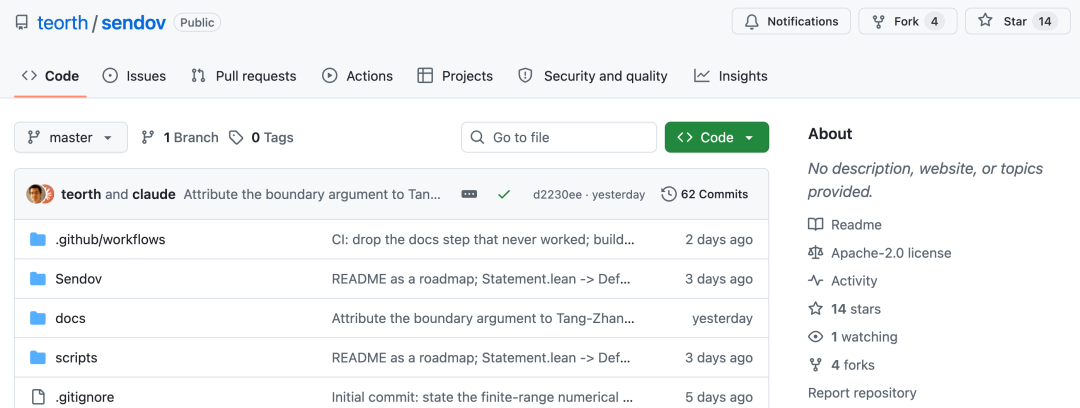The height and width of the screenshot is (408, 1080).
Task: Focus the Go to file search field
Action: tap(559, 137)
